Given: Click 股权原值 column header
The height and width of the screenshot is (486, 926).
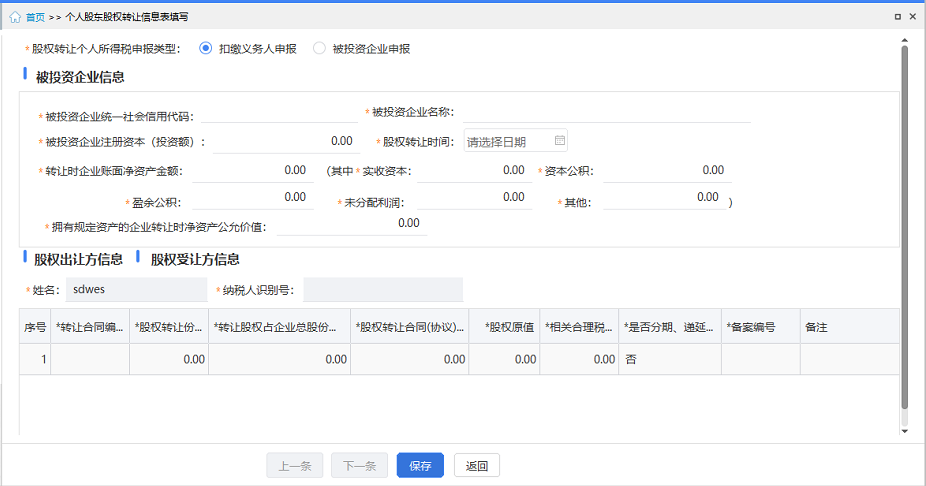Looking at the screenshot, I should 504,327.
